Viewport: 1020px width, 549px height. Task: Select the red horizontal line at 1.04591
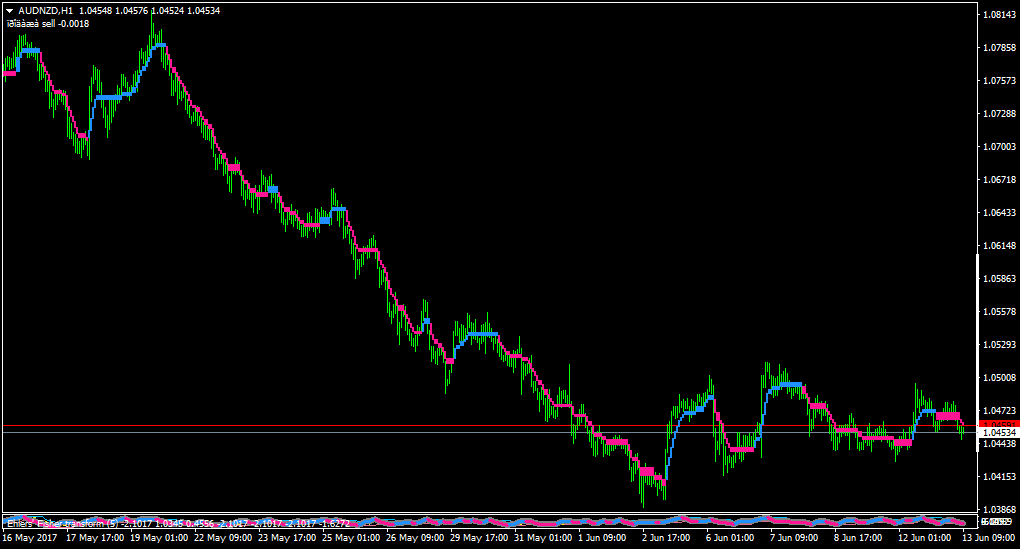489,426
